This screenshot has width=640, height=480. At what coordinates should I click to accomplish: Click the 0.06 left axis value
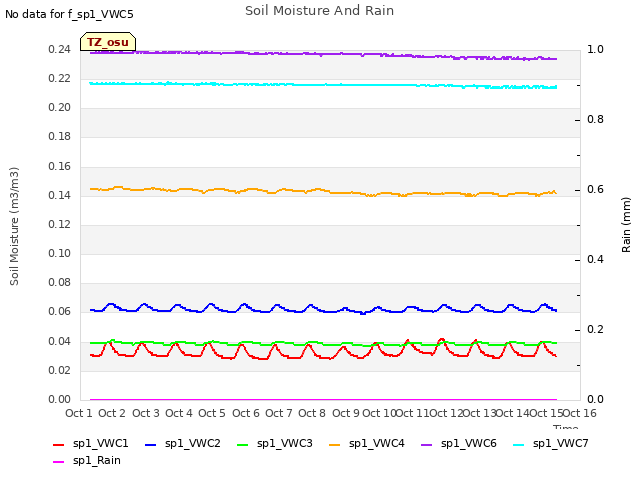point(60,311)
